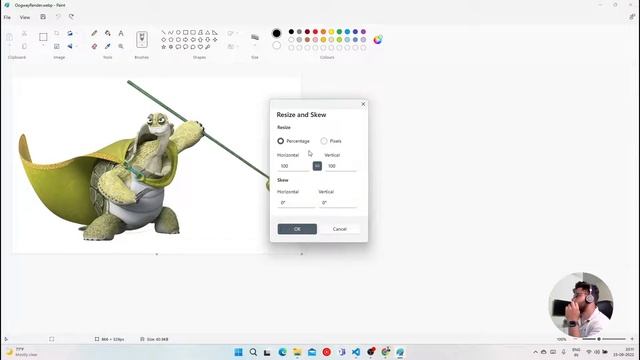Open the Windows Start menu

(x=238, y=352)
